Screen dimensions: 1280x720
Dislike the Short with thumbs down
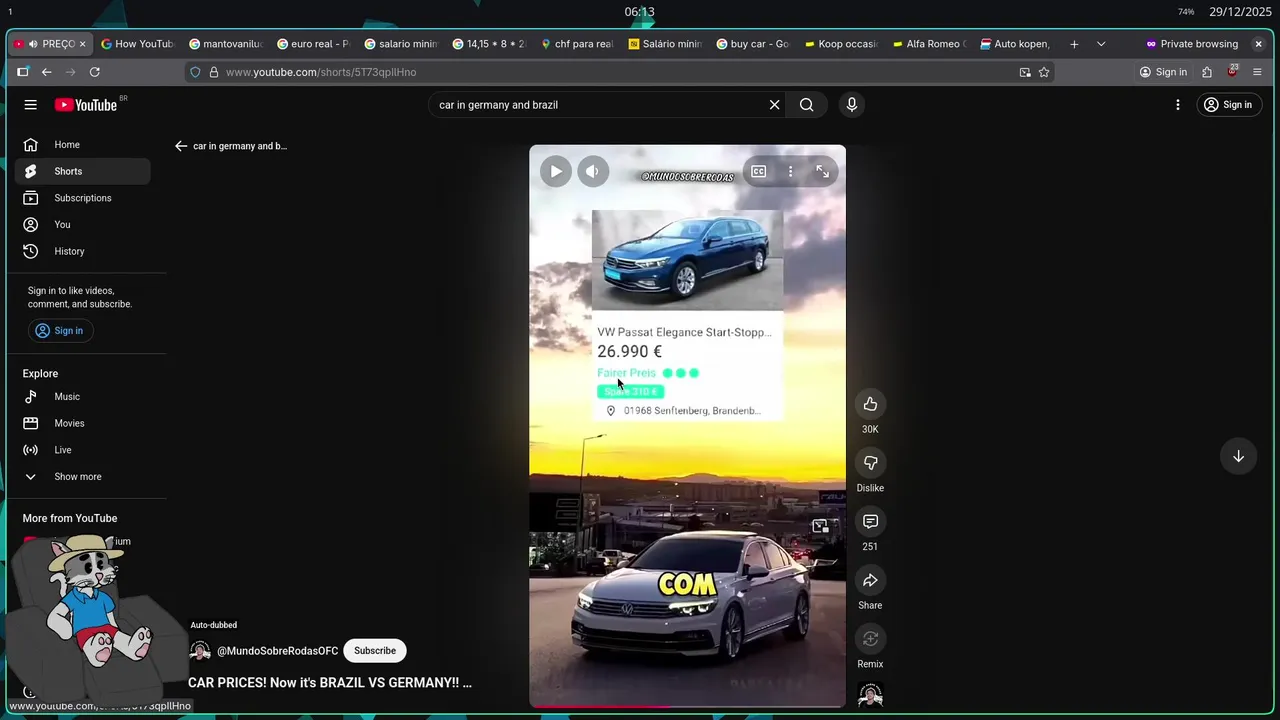point(870,463)
